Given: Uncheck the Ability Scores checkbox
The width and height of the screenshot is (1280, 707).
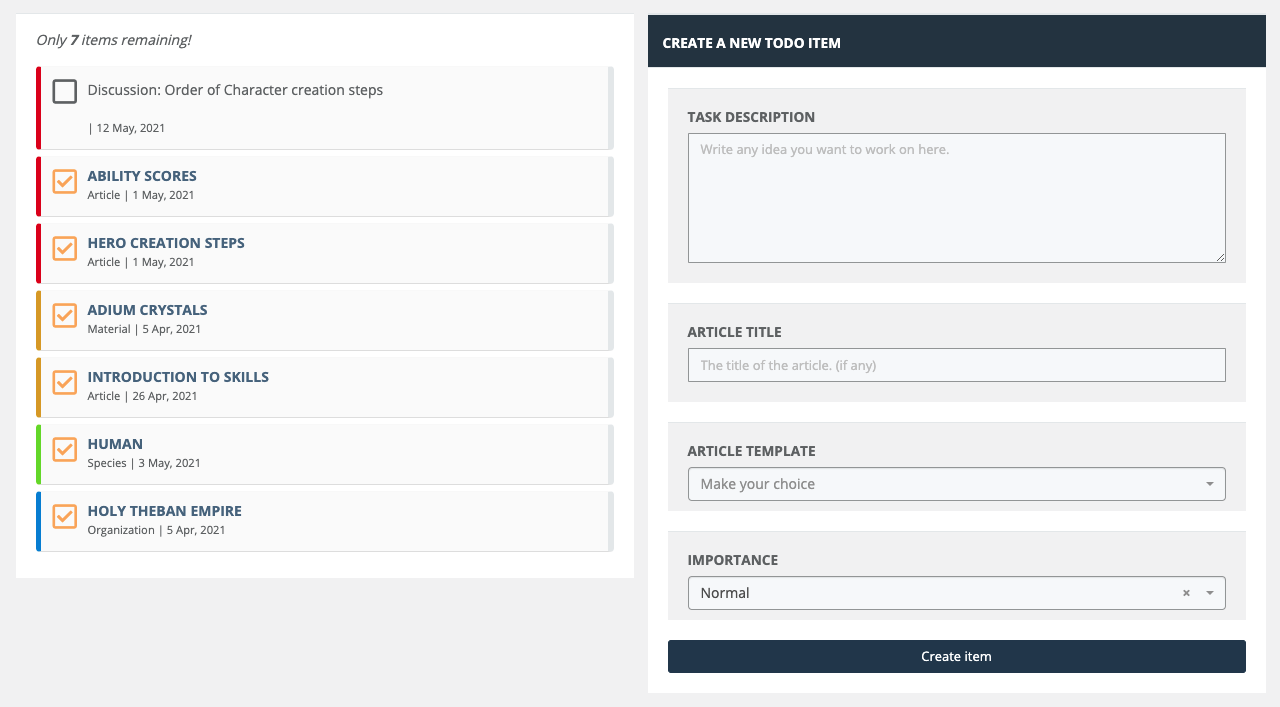Looking at the screenshot, I should click(65, 181).
